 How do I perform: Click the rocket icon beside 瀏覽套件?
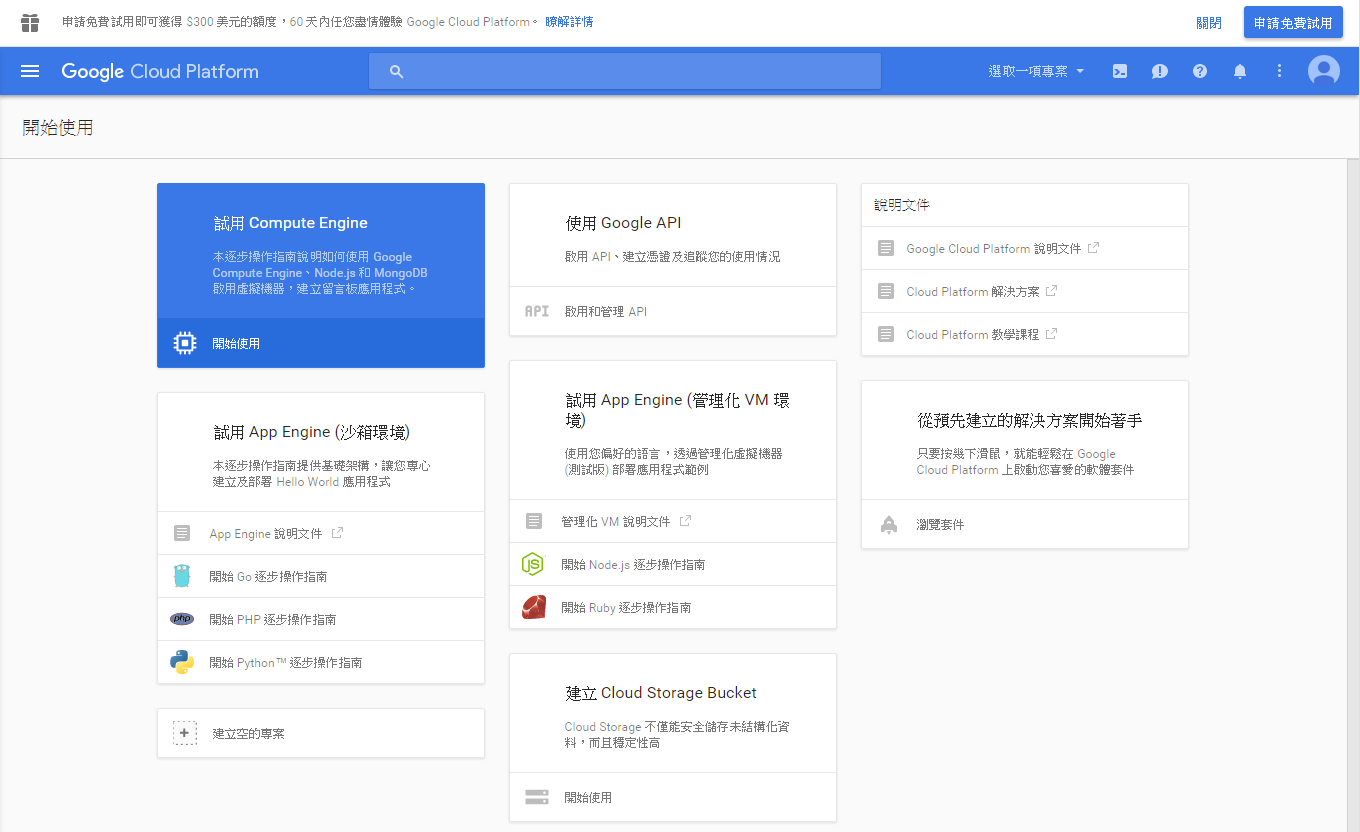(889, 524)
